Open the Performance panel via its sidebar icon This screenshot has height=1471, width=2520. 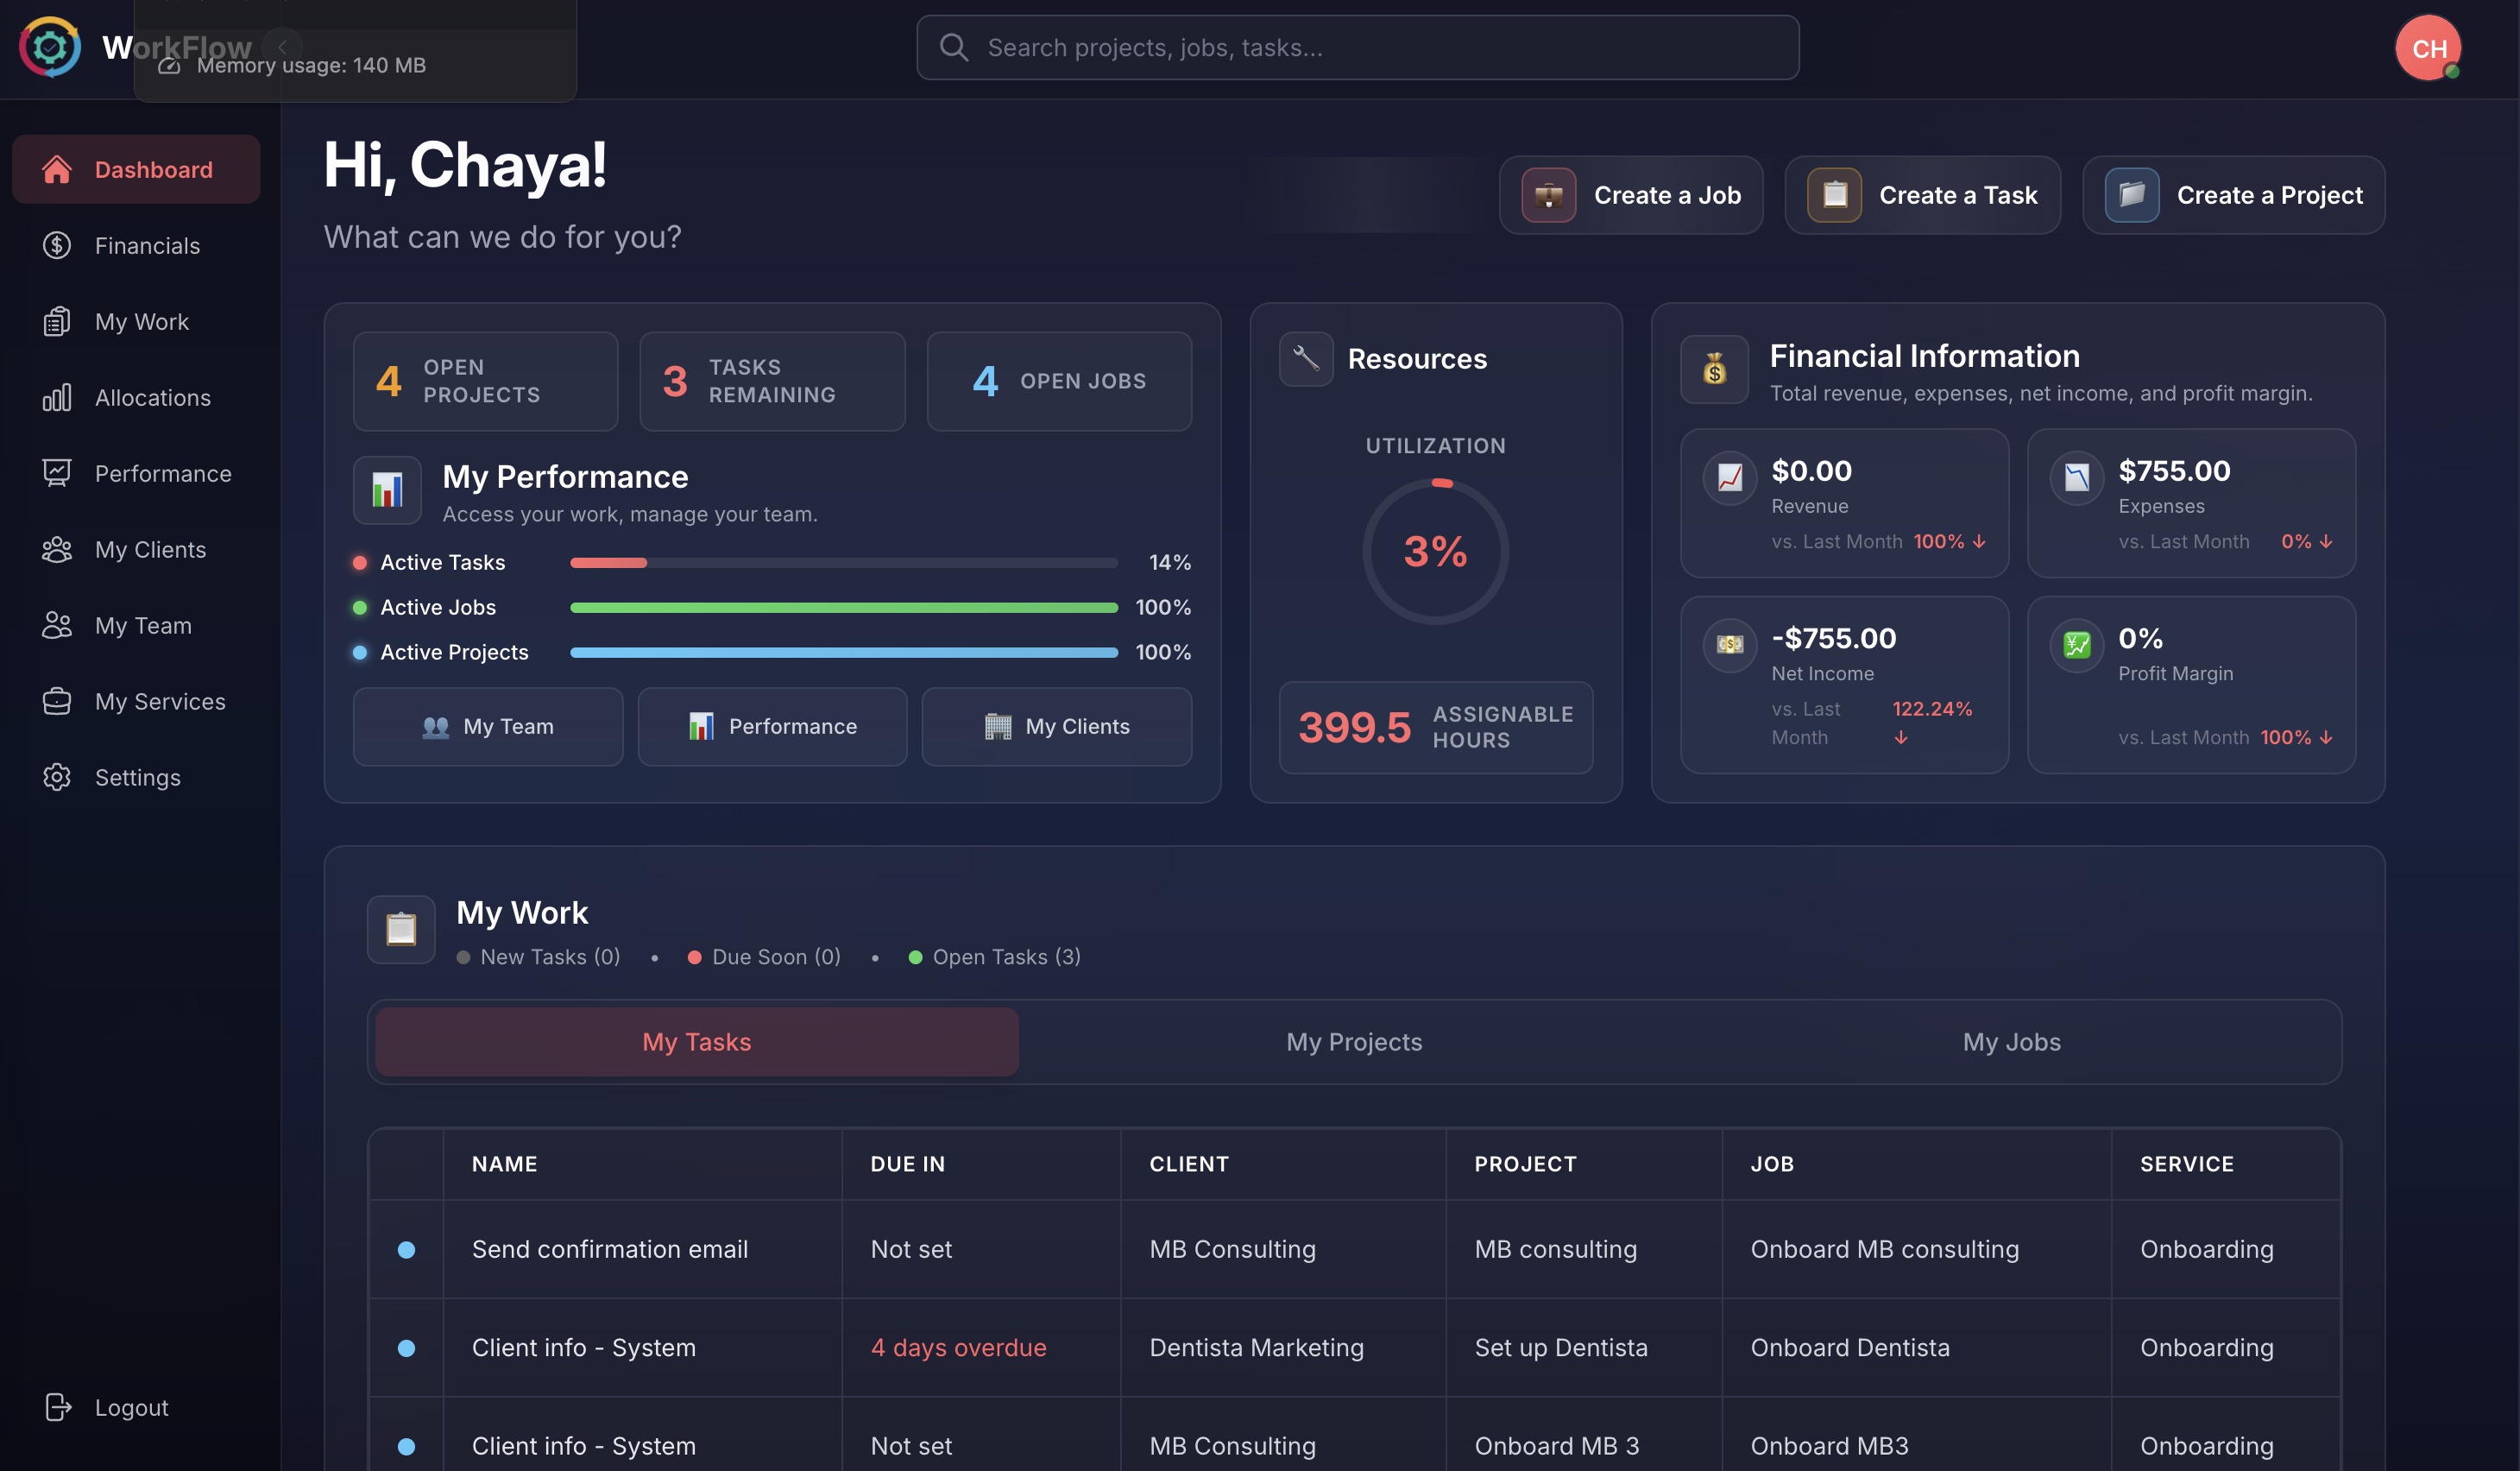tap(57, 473)
